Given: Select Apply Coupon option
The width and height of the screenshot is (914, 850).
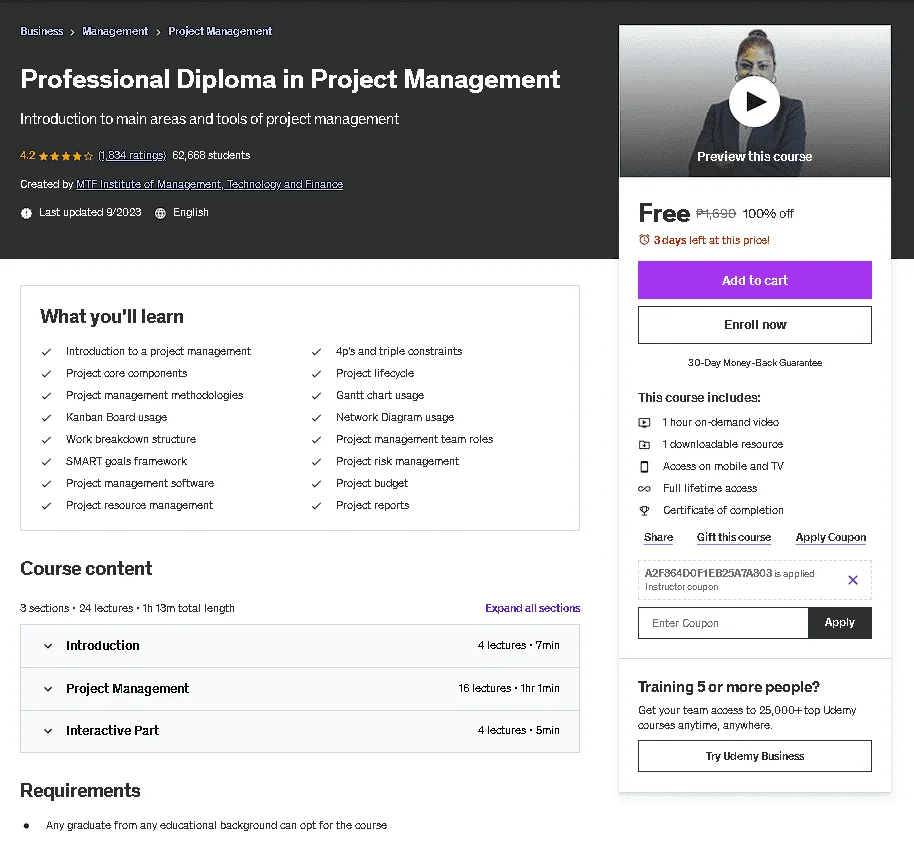Looking at the screenshot, I should (x=831, y=538).
